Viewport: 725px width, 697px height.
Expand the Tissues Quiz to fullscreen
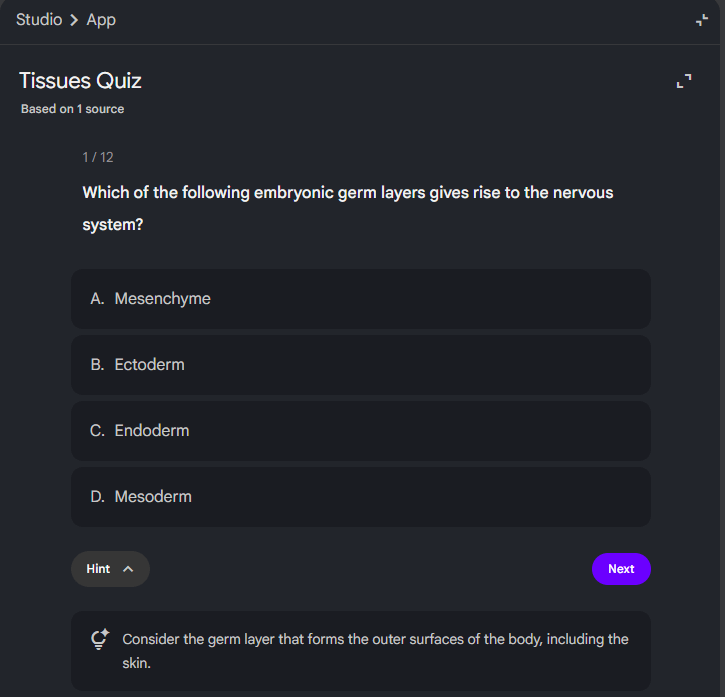(x=684, y=81)
